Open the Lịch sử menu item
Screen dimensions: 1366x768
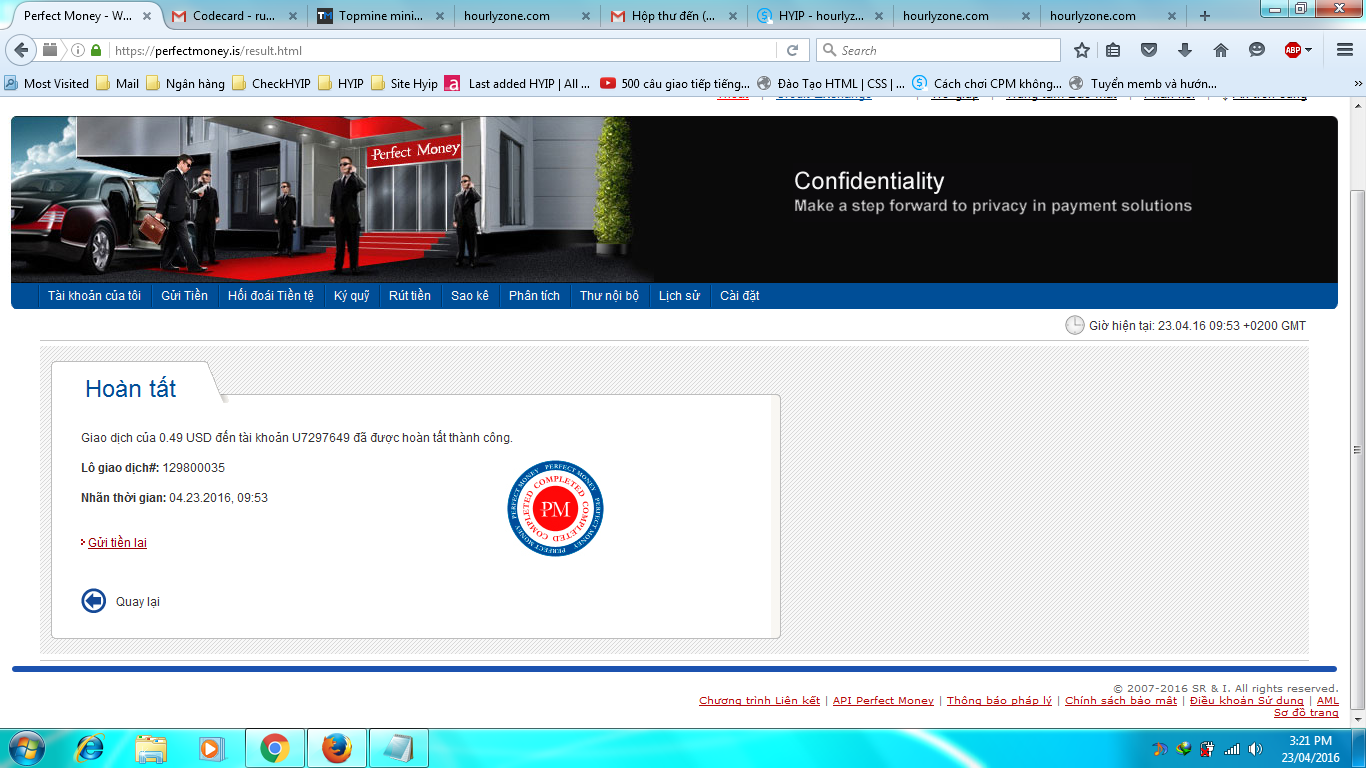pos(679,296)
